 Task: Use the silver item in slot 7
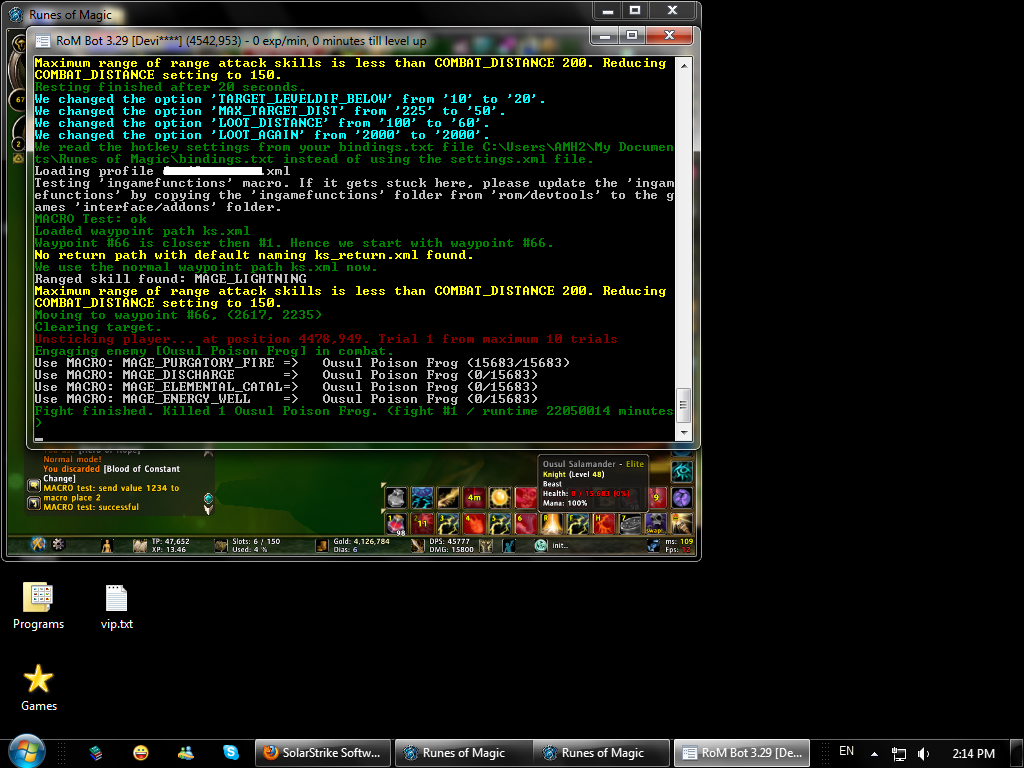pyautogui.click(x=630, y=524)
